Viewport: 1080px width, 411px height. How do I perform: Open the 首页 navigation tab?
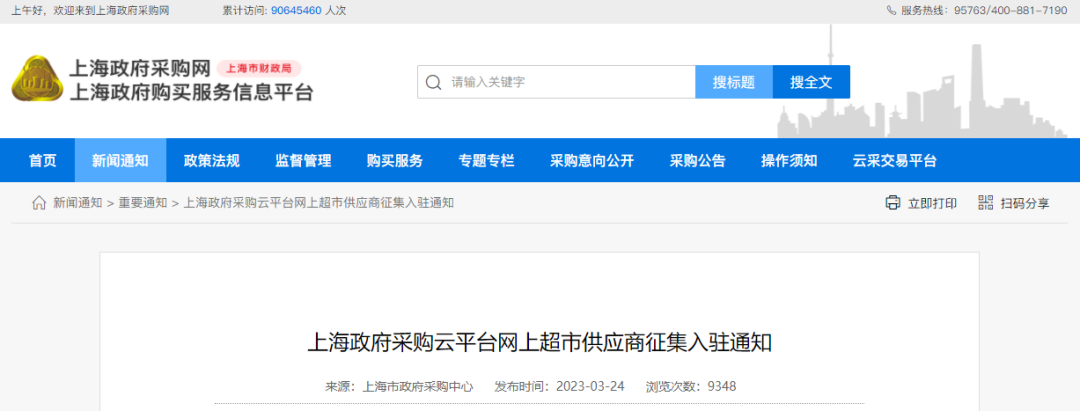[x=43, y=160]
